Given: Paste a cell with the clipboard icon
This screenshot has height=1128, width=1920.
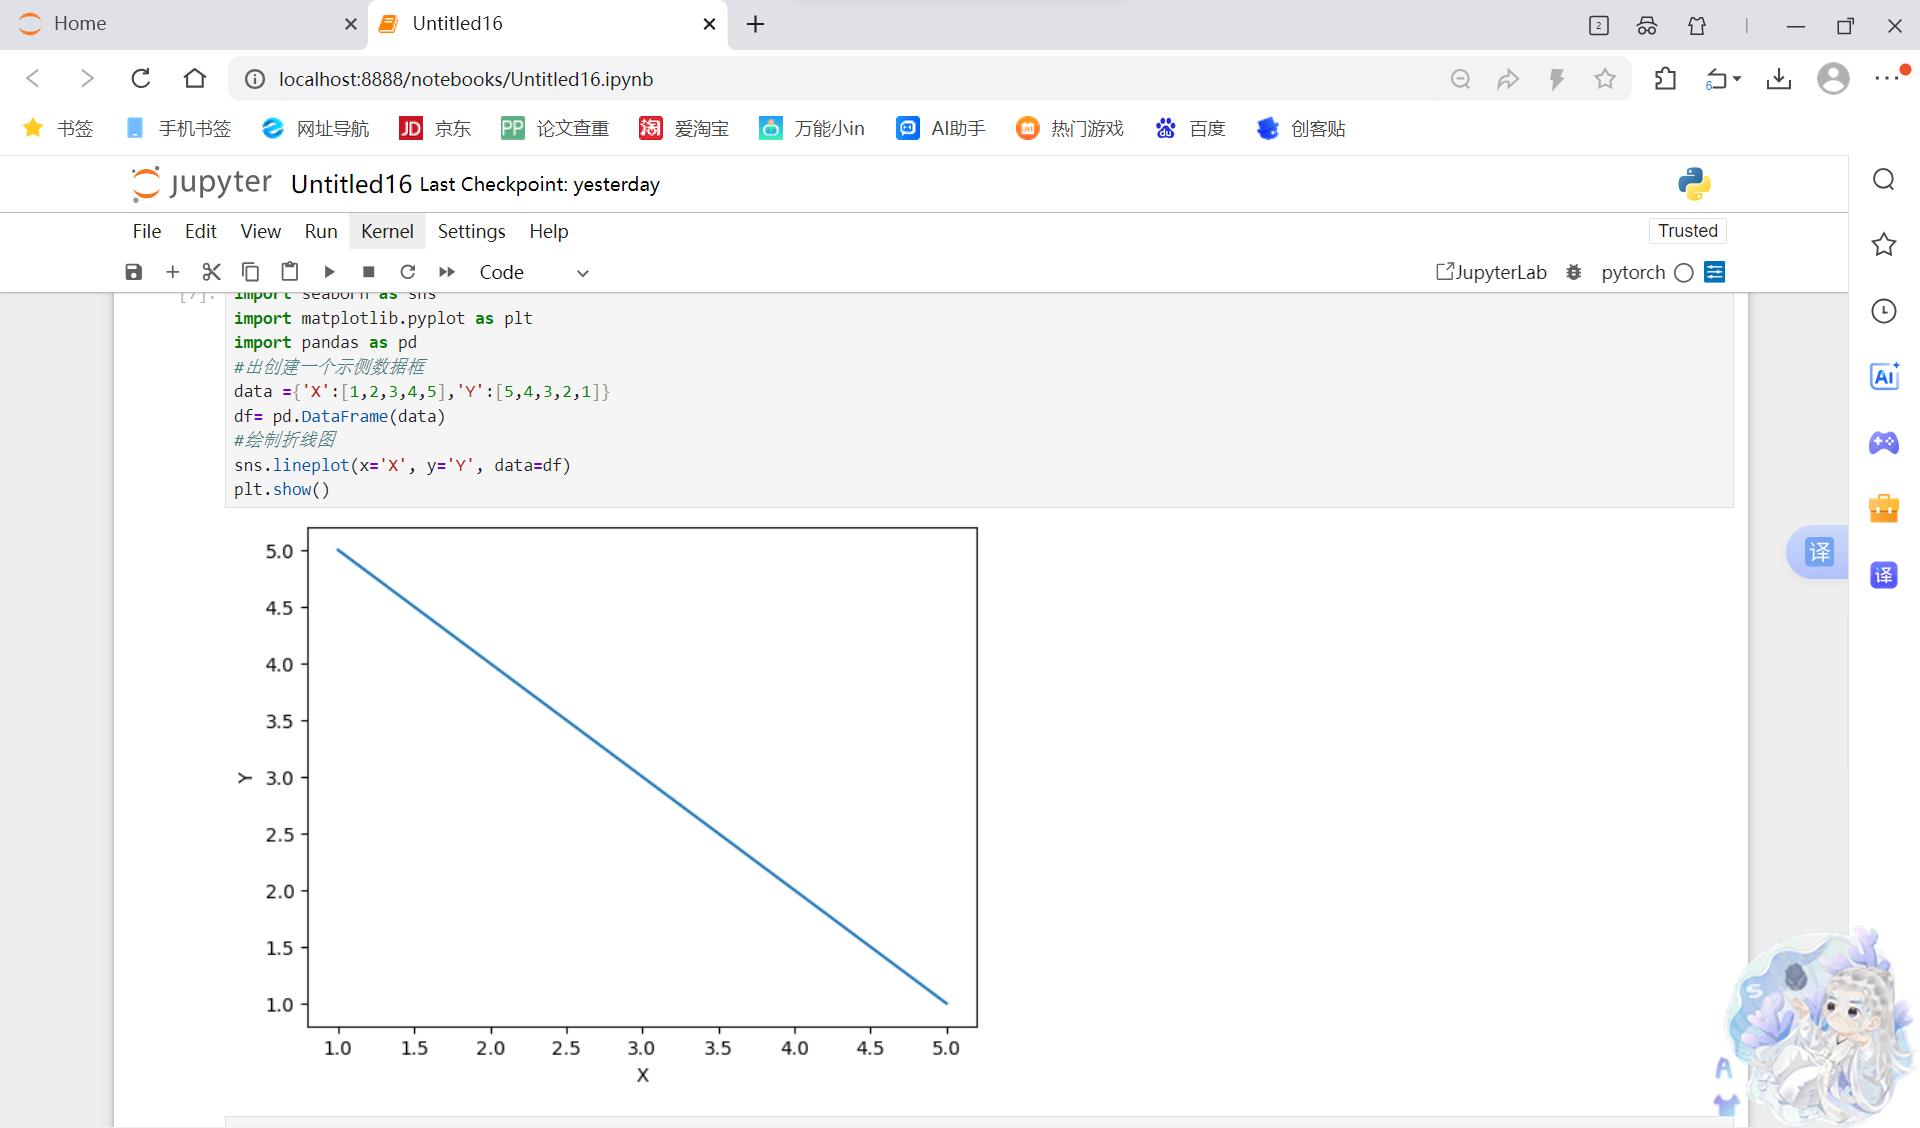Looking at the screenshot, I should [289, 272].
